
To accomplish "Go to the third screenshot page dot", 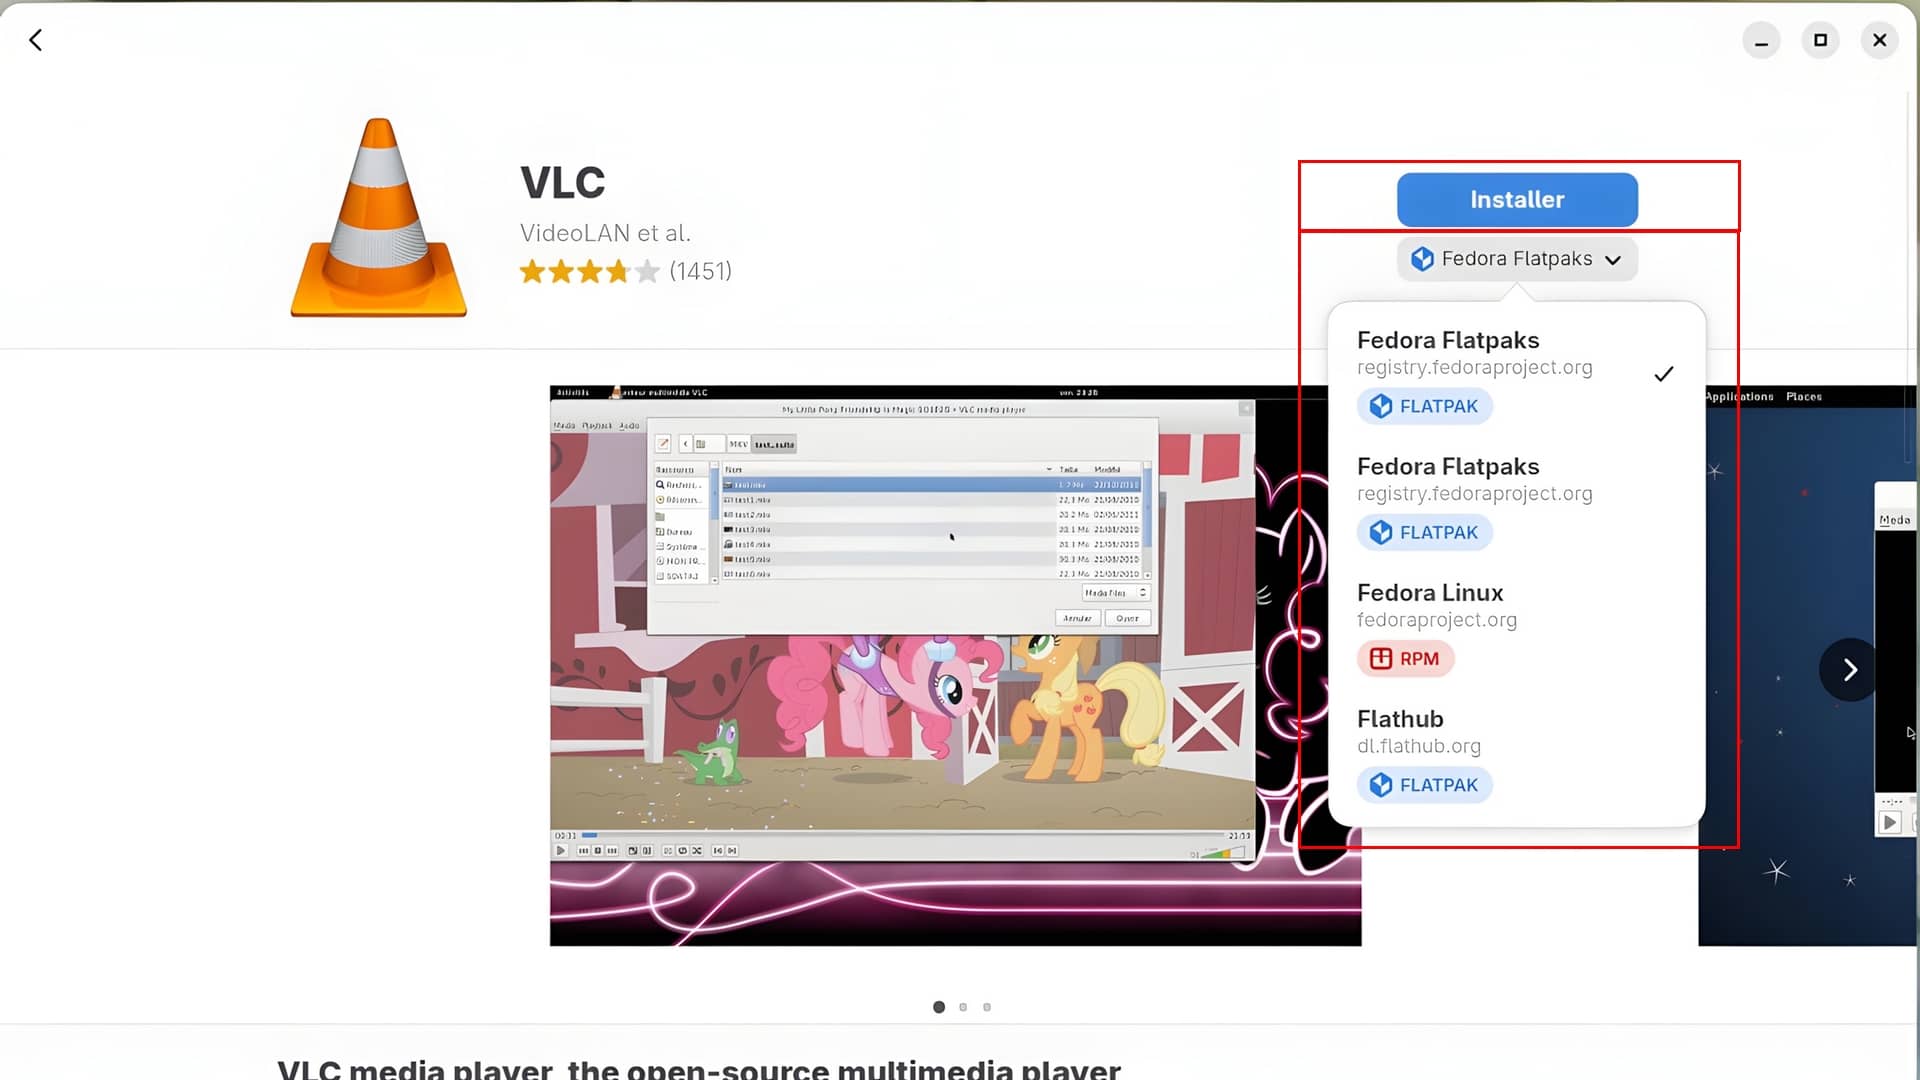I will pos(987,1007).
